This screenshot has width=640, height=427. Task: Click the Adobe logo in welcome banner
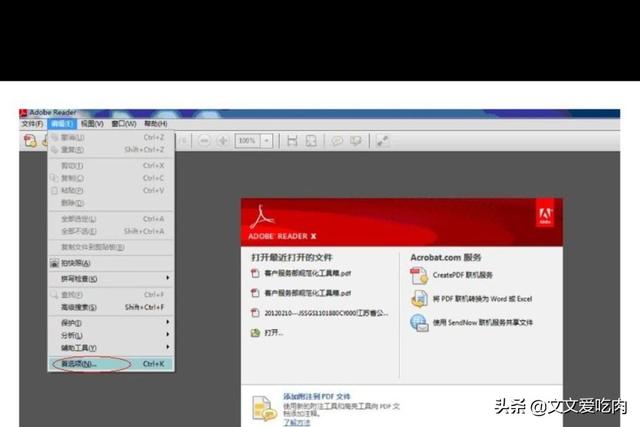[545, 214]
